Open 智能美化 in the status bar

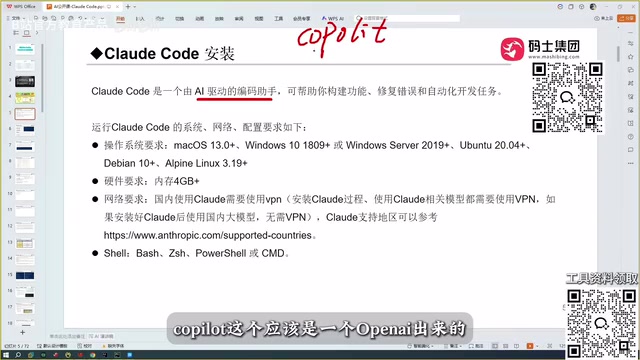pyautogui.click(x=420, y=346)
